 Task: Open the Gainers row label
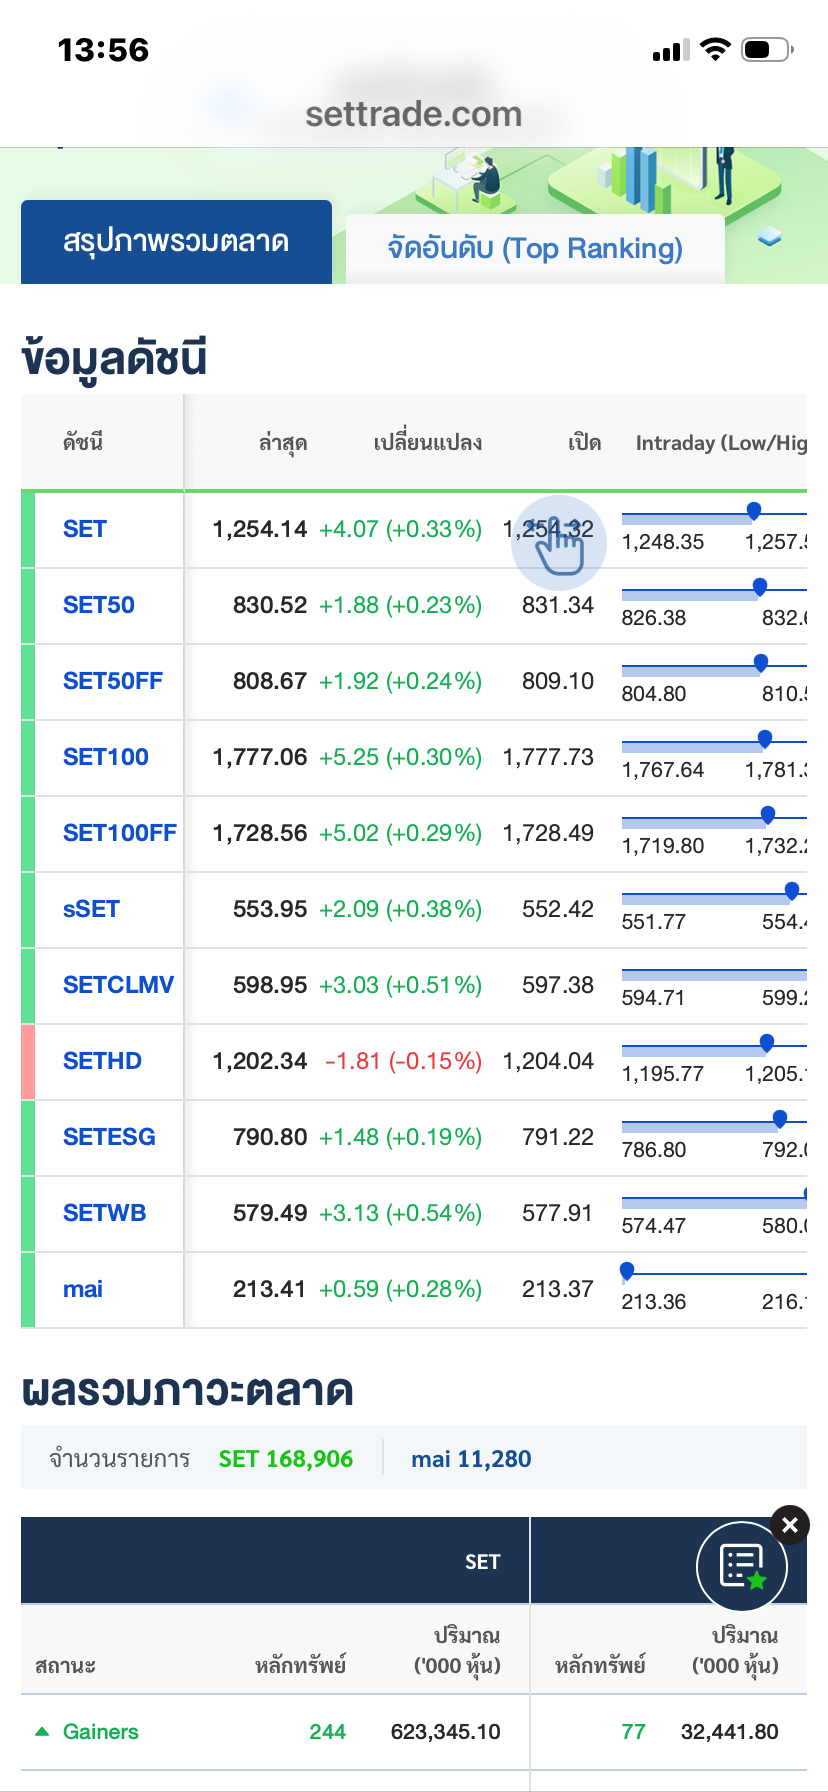101,1732
